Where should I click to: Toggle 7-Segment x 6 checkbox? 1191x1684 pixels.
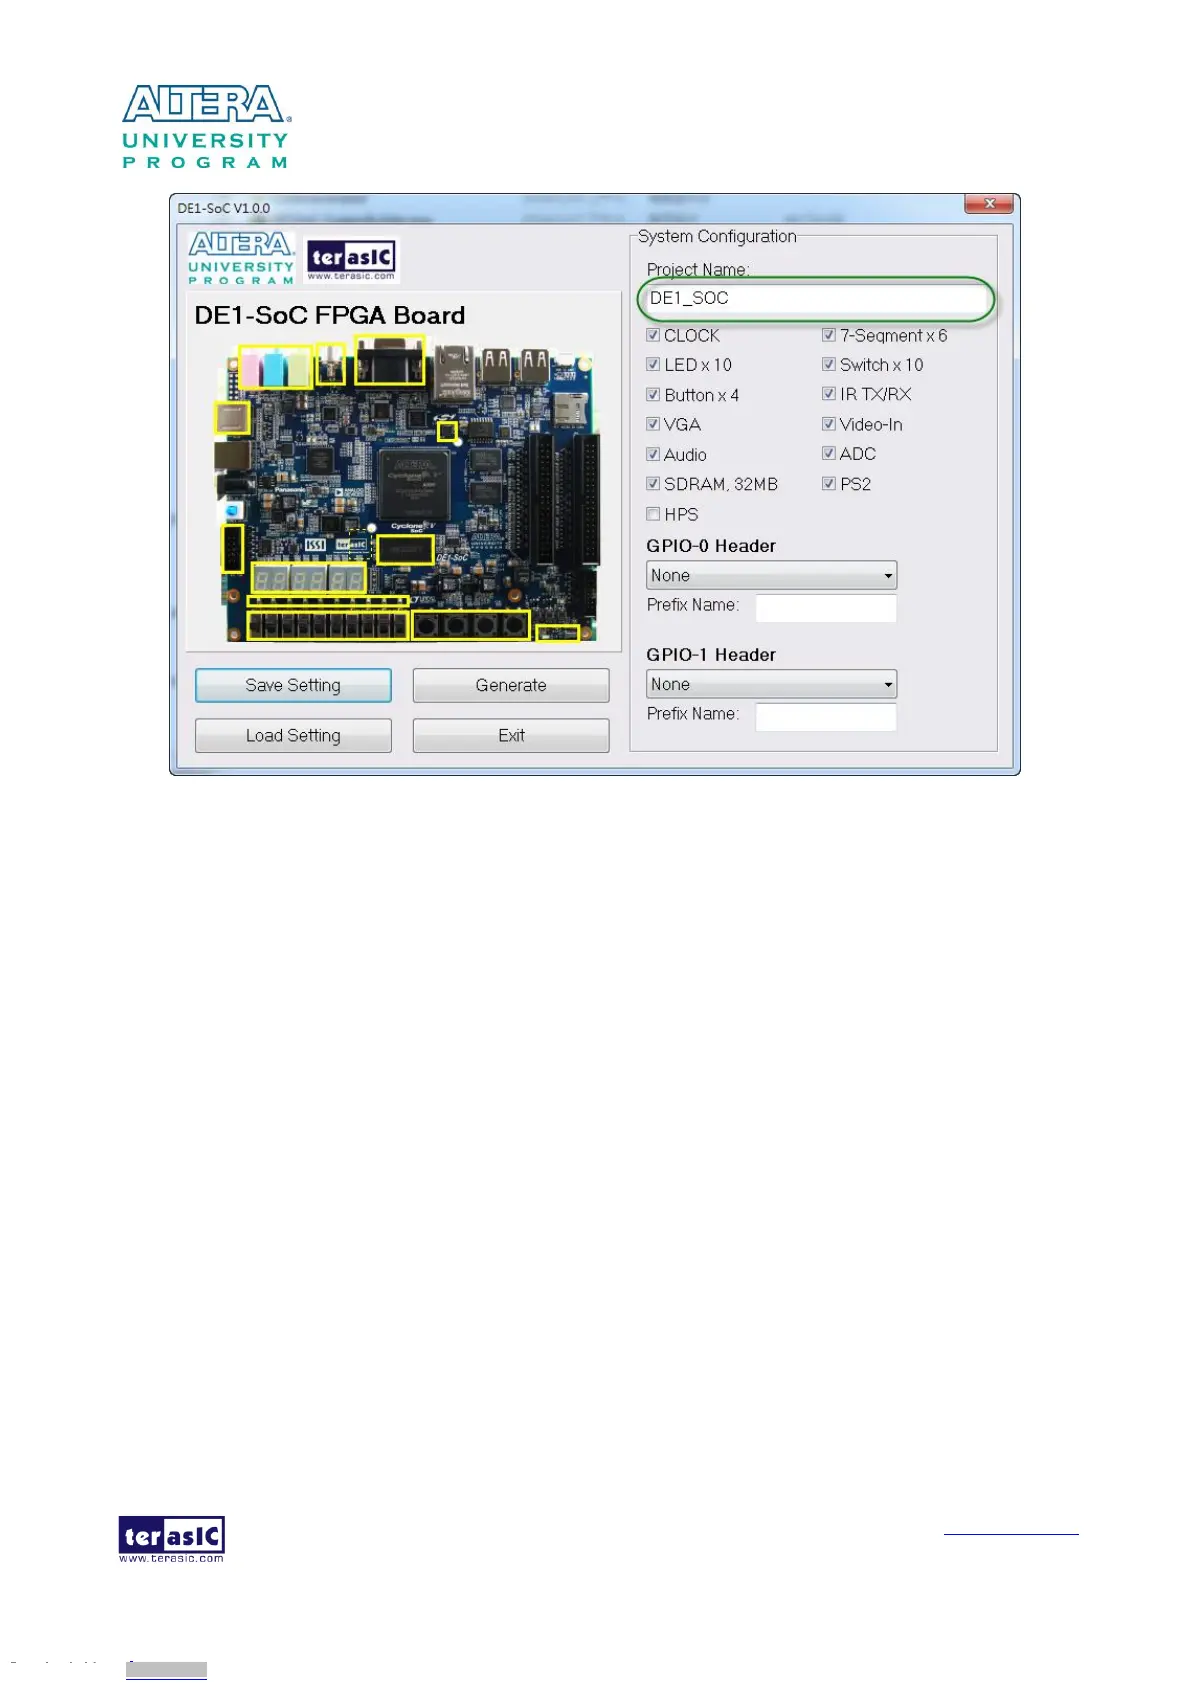[x=829, y=335]
